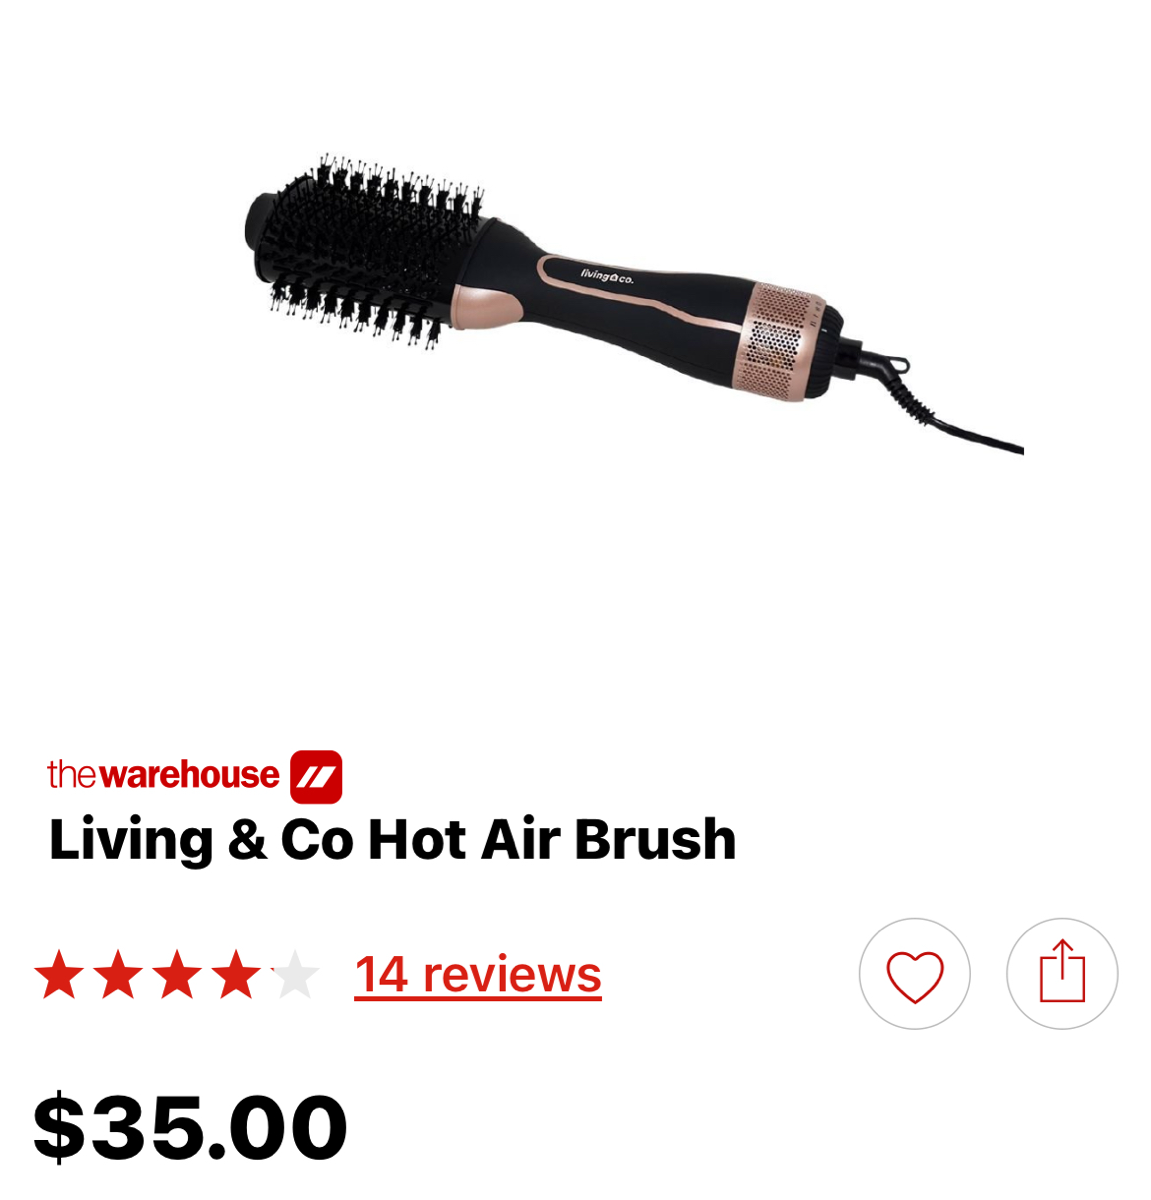1151x1200 pixels.
Task: Select the third red rating star
Action: (177, 975)
